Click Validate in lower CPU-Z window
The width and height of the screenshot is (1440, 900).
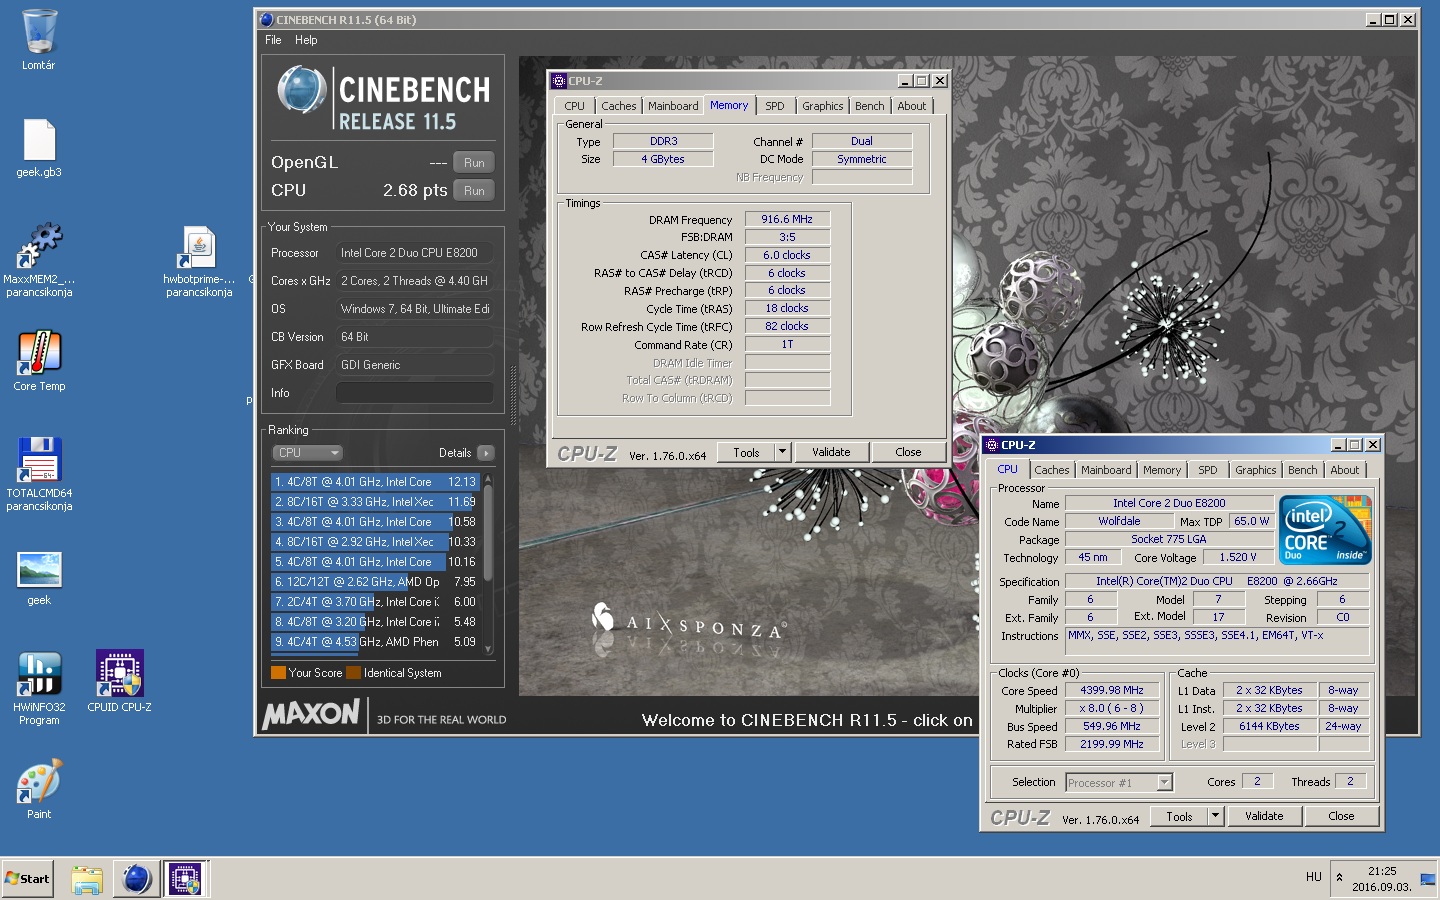(x=1264, y=817)
